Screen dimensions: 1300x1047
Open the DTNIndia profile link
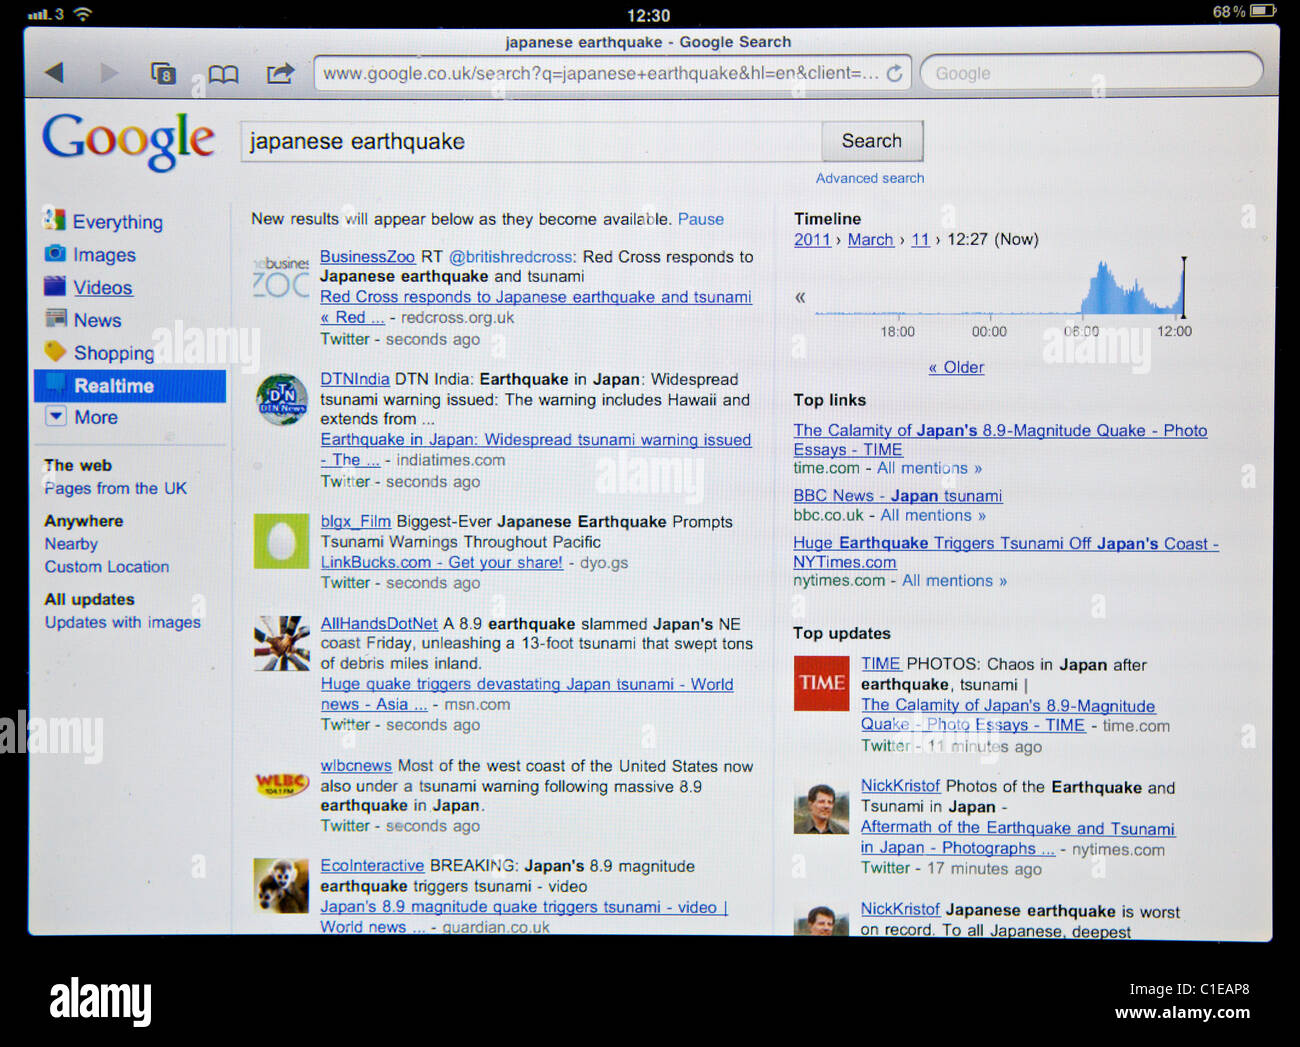[x=355, y=379]
